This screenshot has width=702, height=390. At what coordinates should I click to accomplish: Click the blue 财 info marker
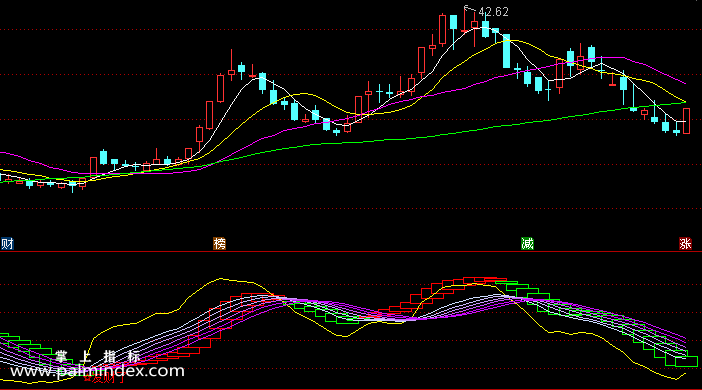click(x=7, y=244)
